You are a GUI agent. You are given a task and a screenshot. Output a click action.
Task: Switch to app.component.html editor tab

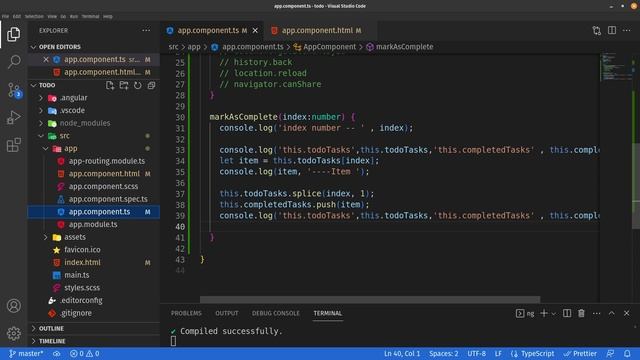point(318,31)
